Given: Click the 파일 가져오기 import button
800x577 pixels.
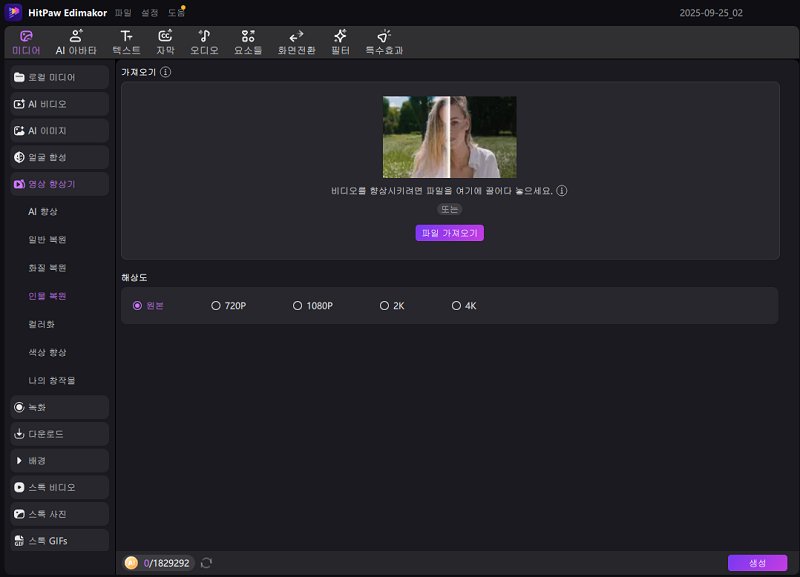Looking at the screenshot, I should pyautogui.click(x=449, y=233).
